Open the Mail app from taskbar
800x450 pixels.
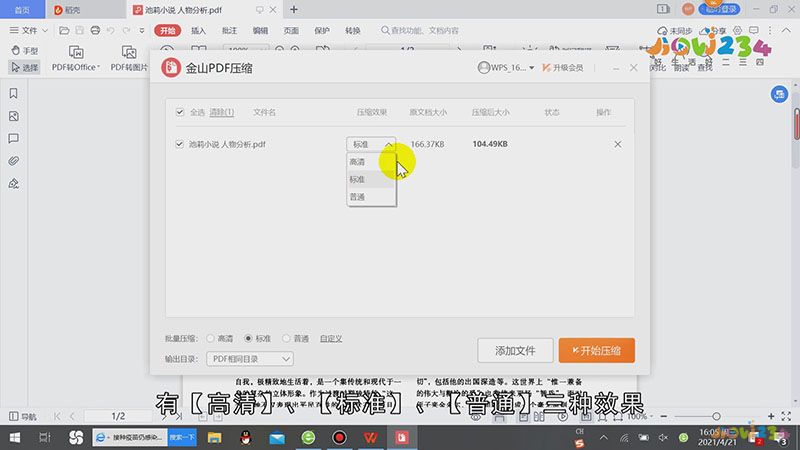tap(277, 437)
